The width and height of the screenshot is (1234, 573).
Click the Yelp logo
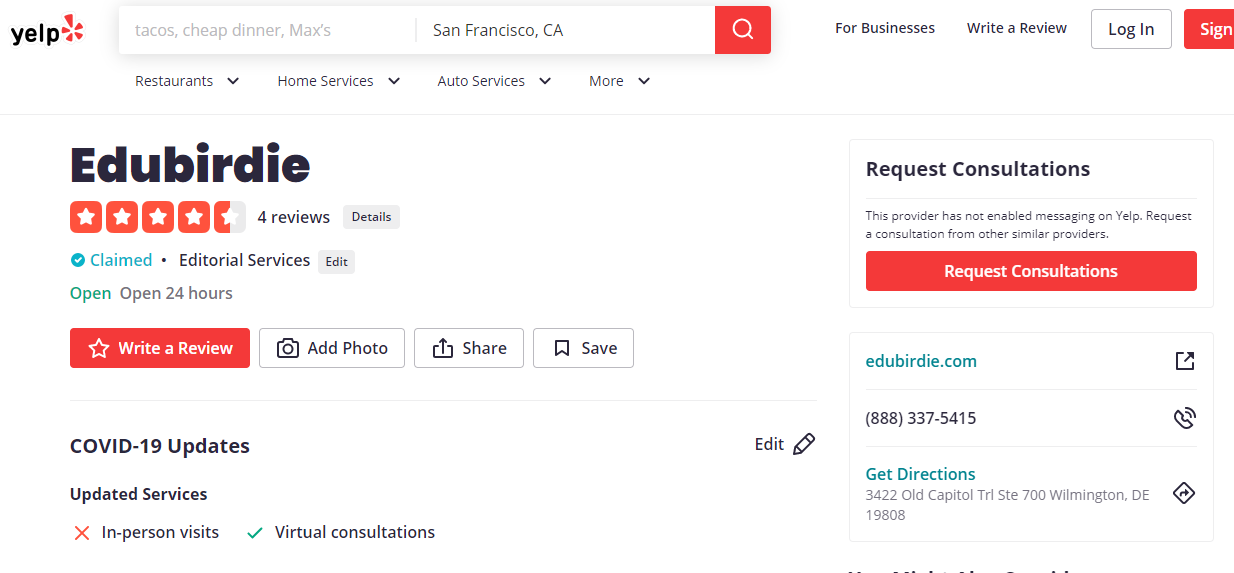(47, 30)
